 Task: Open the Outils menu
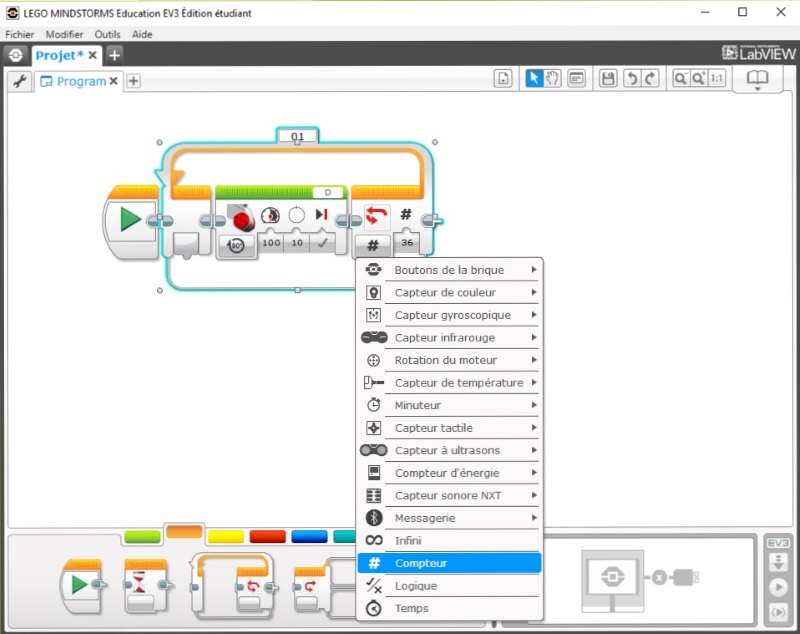pos(107,34)
